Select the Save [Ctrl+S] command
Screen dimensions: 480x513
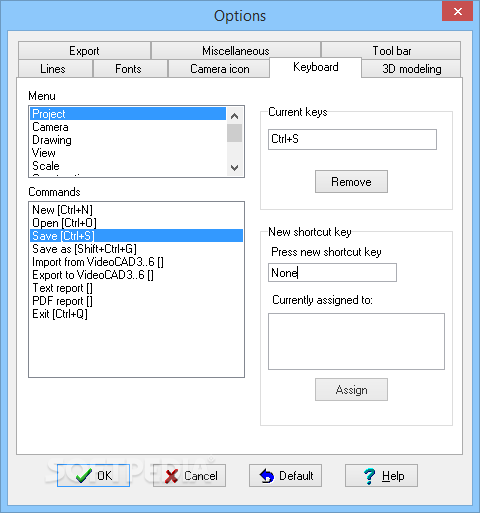136,236
